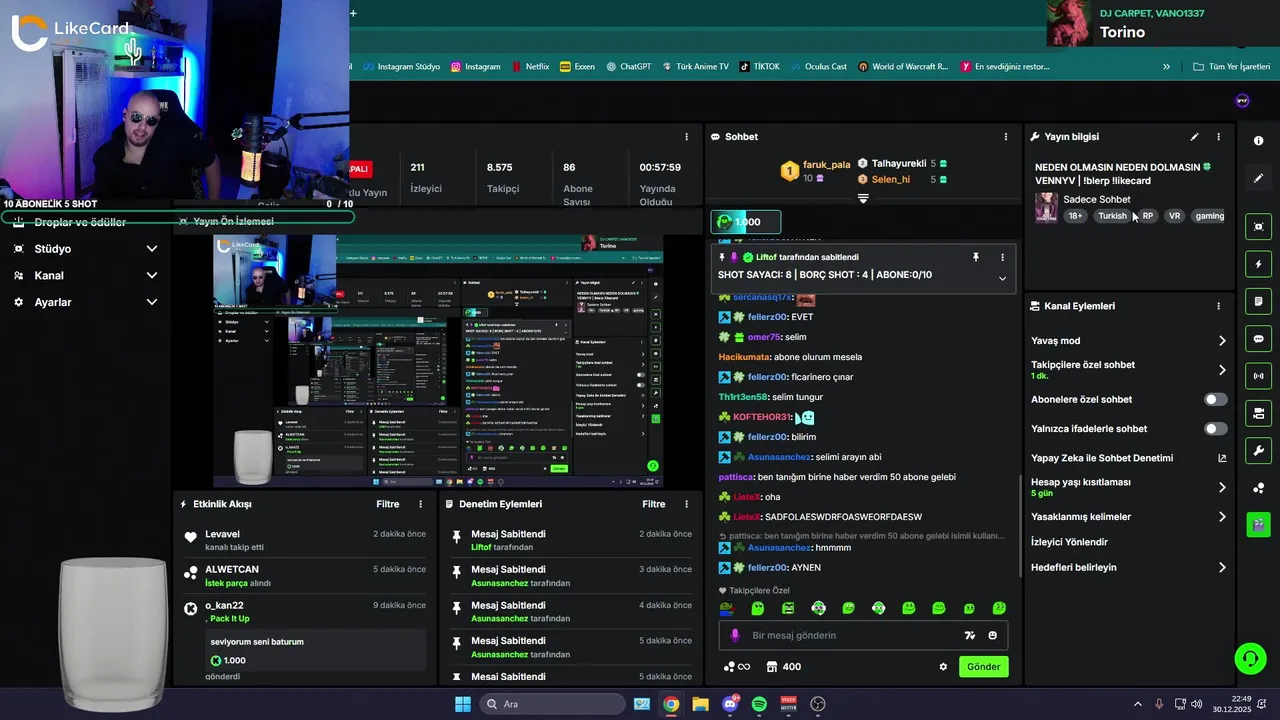Image resolution: width=1280 pixels, height=720 pixels.
Task: Click channel points infinity balance
Action: click(x=736, y=667)
